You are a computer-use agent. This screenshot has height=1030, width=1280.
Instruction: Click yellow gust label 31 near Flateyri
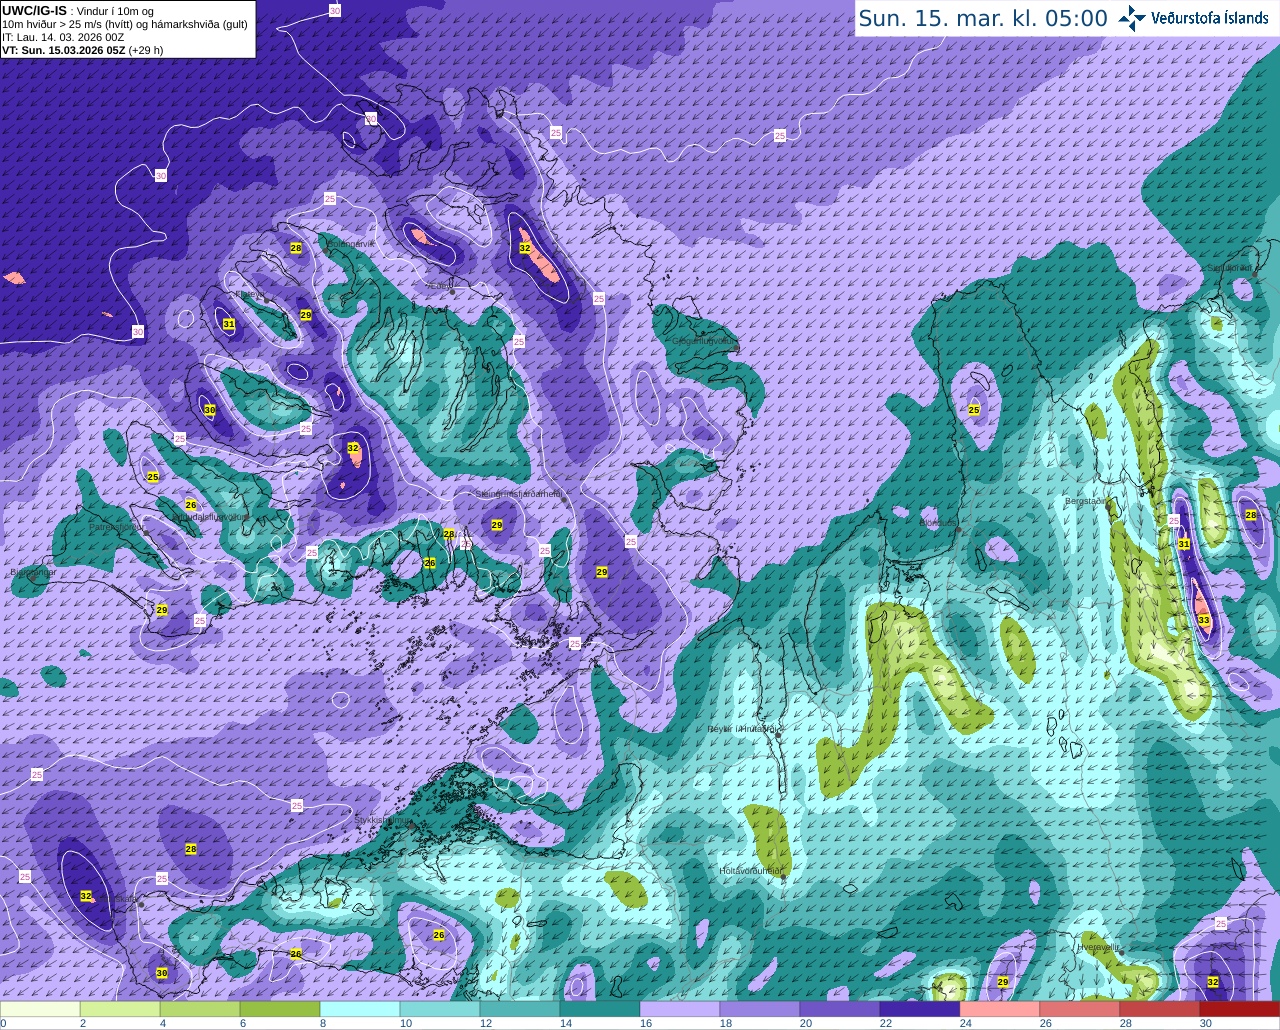click(229, 324)
